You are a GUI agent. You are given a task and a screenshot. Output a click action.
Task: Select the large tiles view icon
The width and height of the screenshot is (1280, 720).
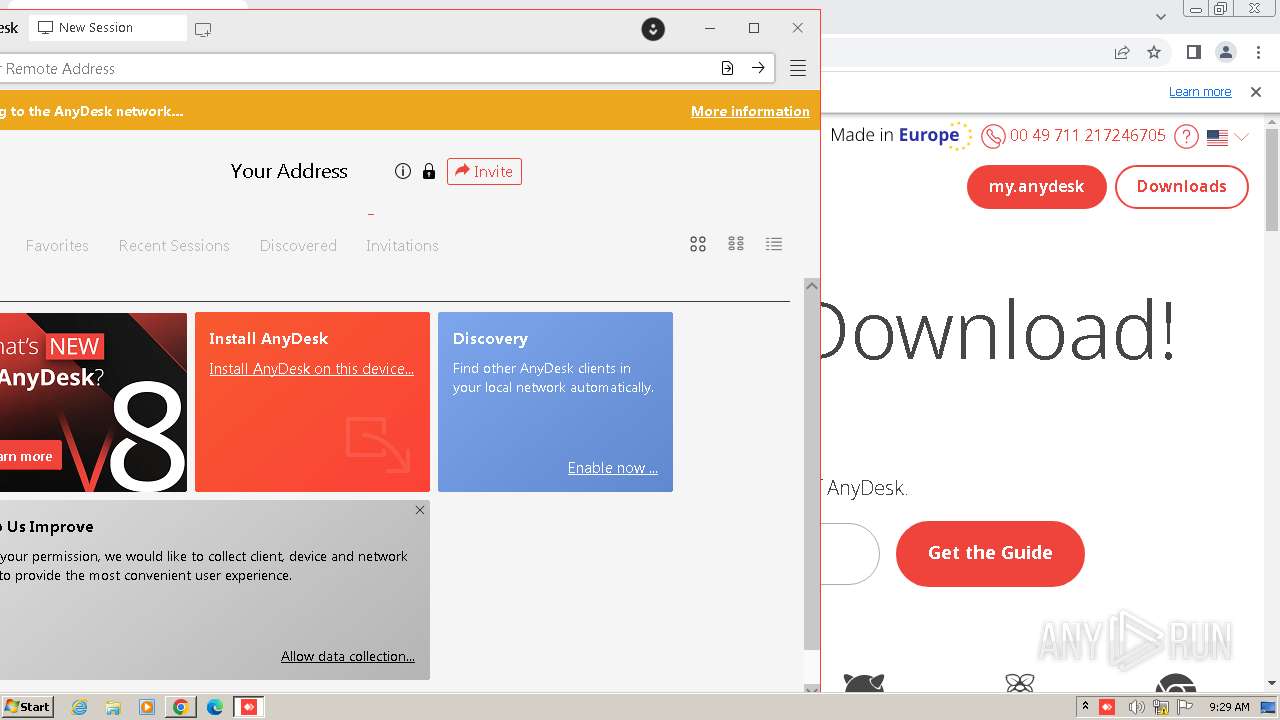click(698, 244)
